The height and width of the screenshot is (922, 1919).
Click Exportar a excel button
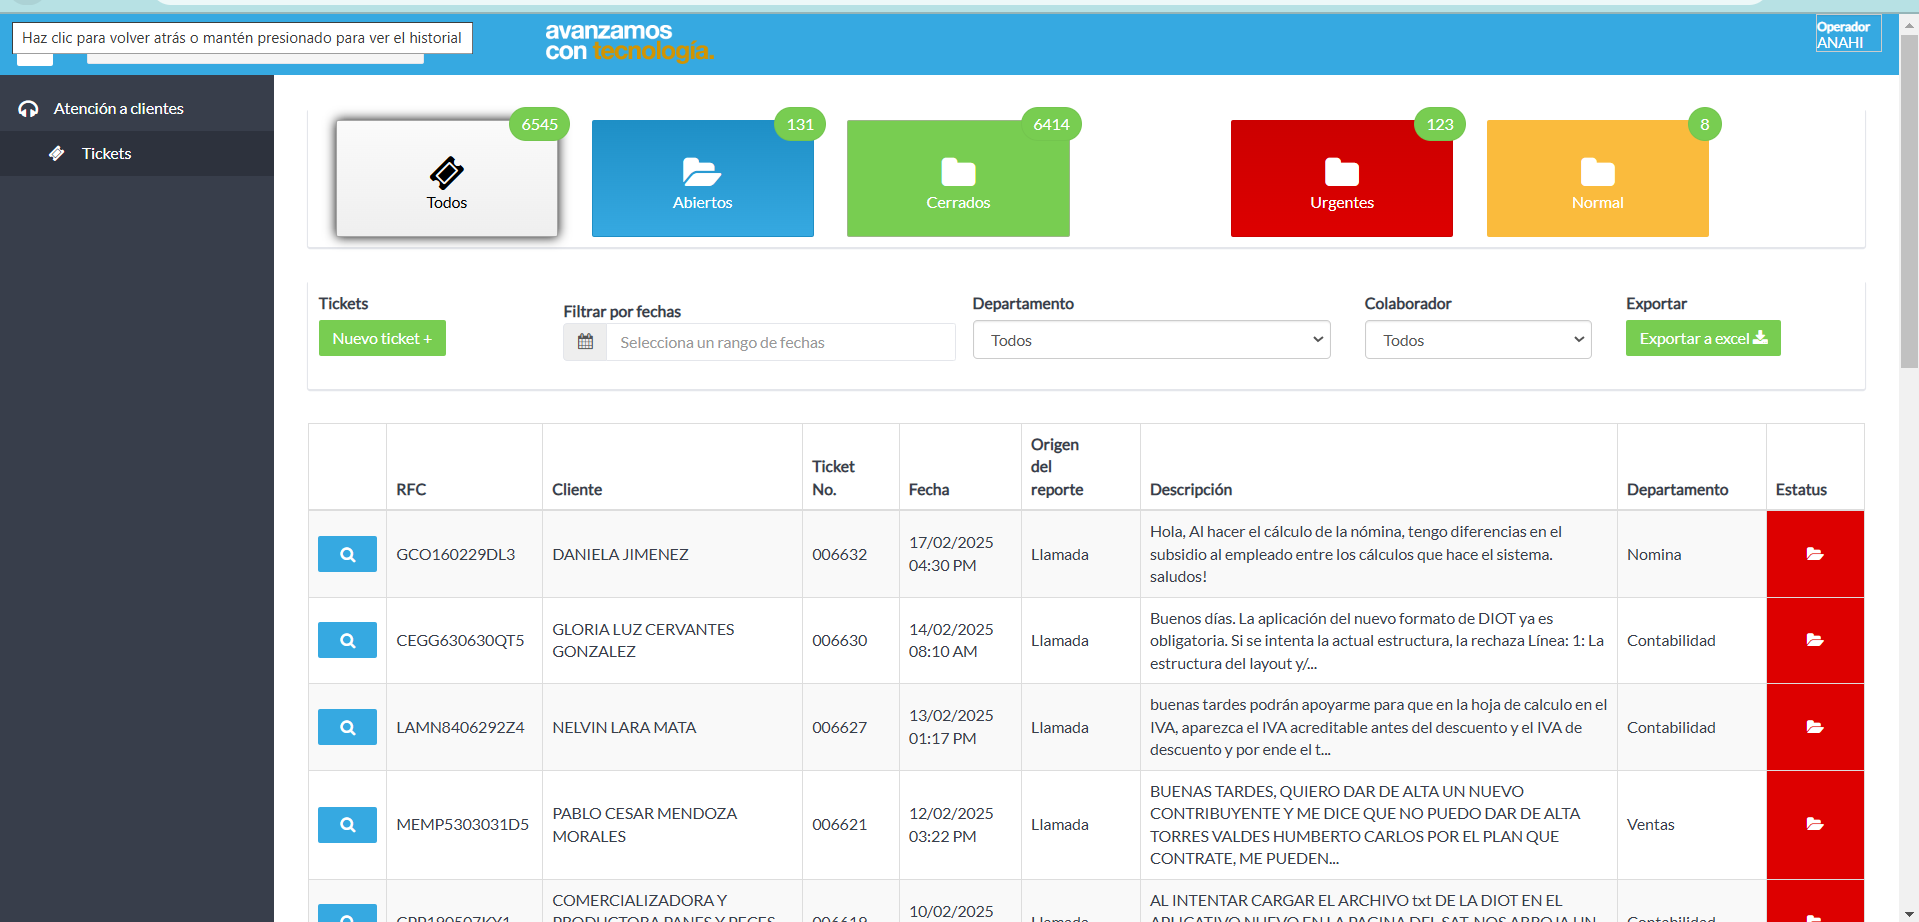pyautogui.click(x=1702, y=339)
